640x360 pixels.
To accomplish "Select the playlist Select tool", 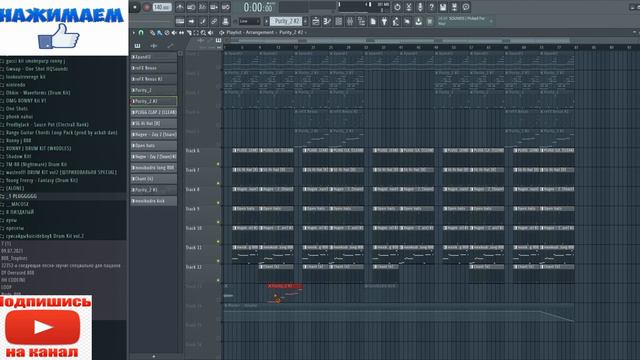I will (196, 33).
